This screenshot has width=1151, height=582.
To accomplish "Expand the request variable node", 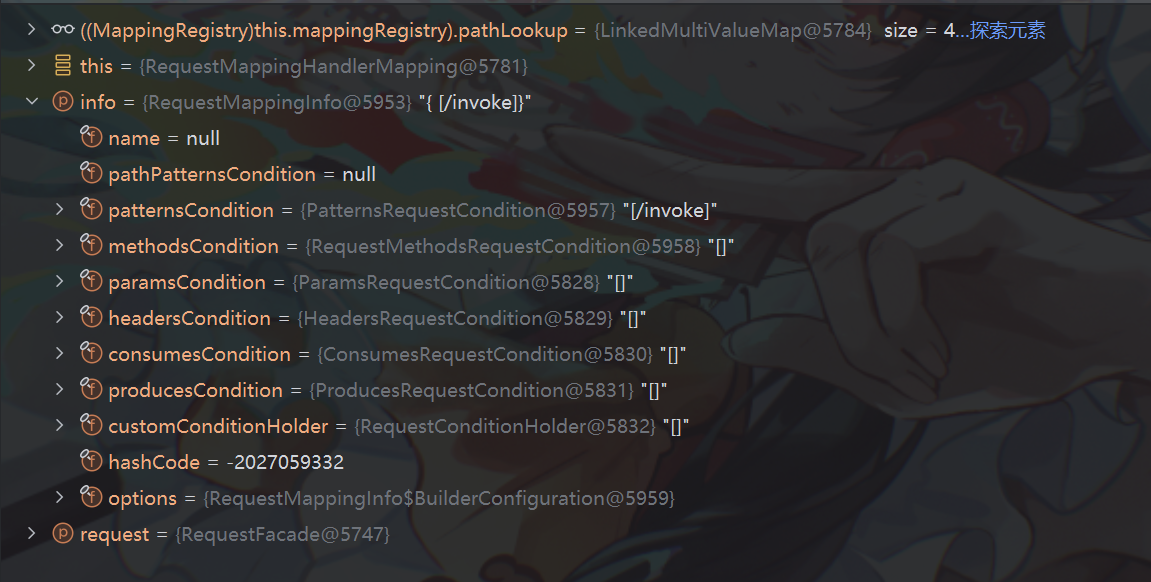I will [x=32, y=534].
